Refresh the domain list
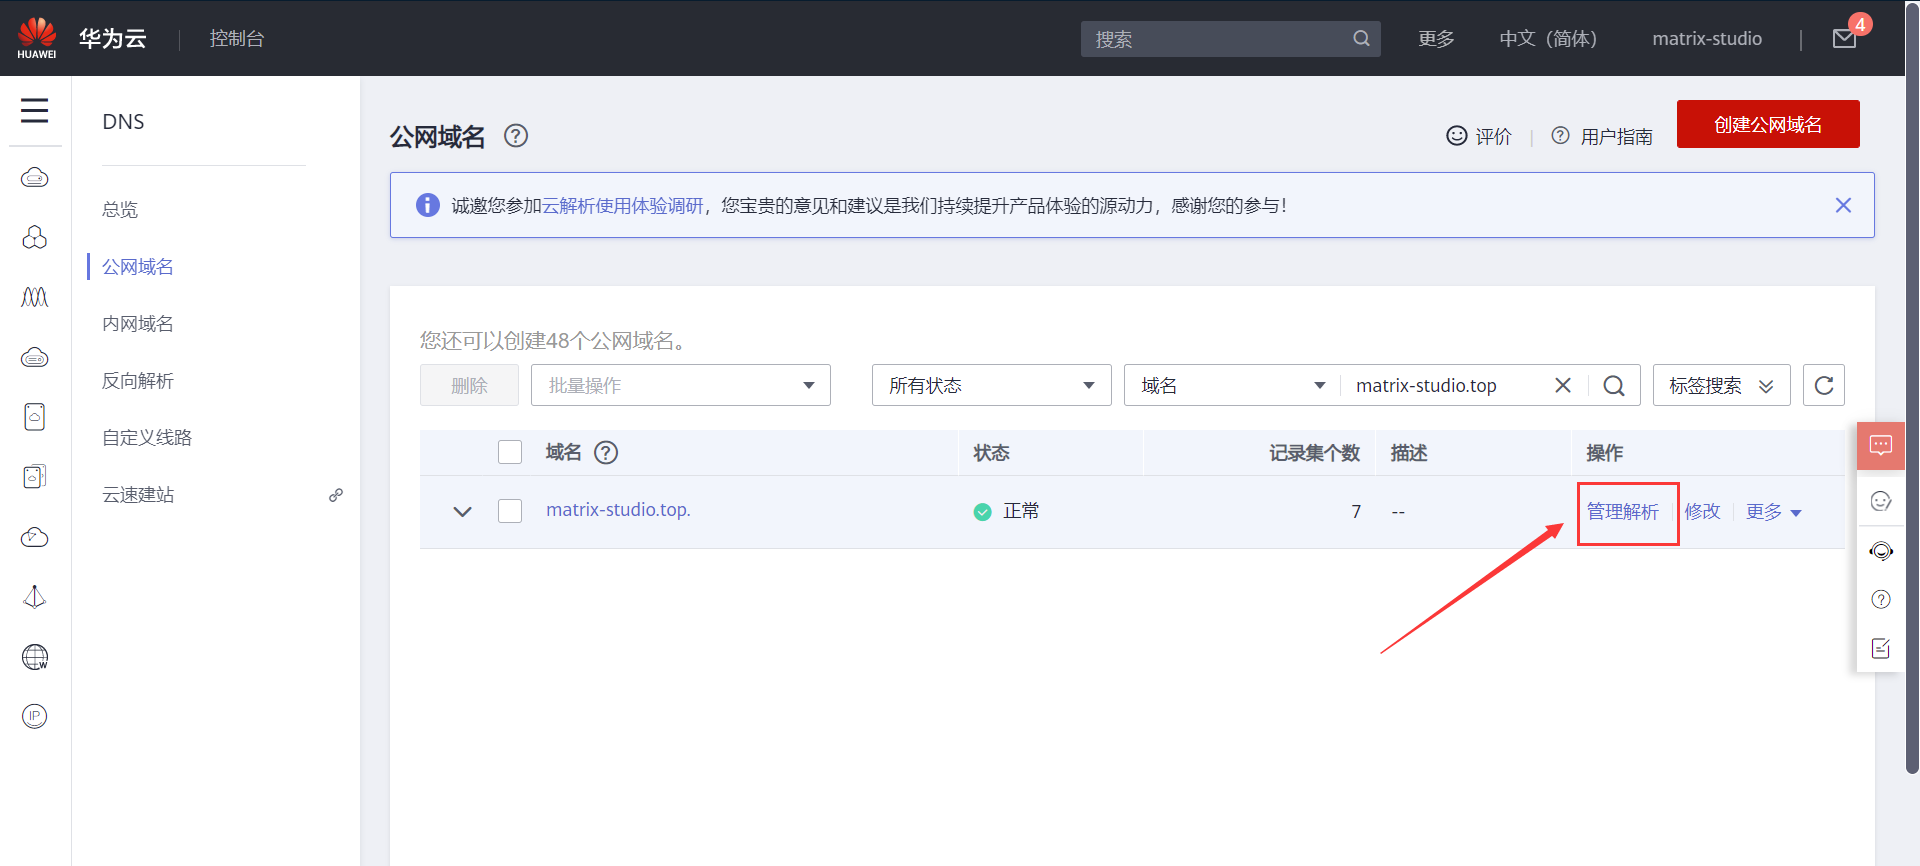The width and height of the screenshot is (1920, 866). pos(1824,385)
